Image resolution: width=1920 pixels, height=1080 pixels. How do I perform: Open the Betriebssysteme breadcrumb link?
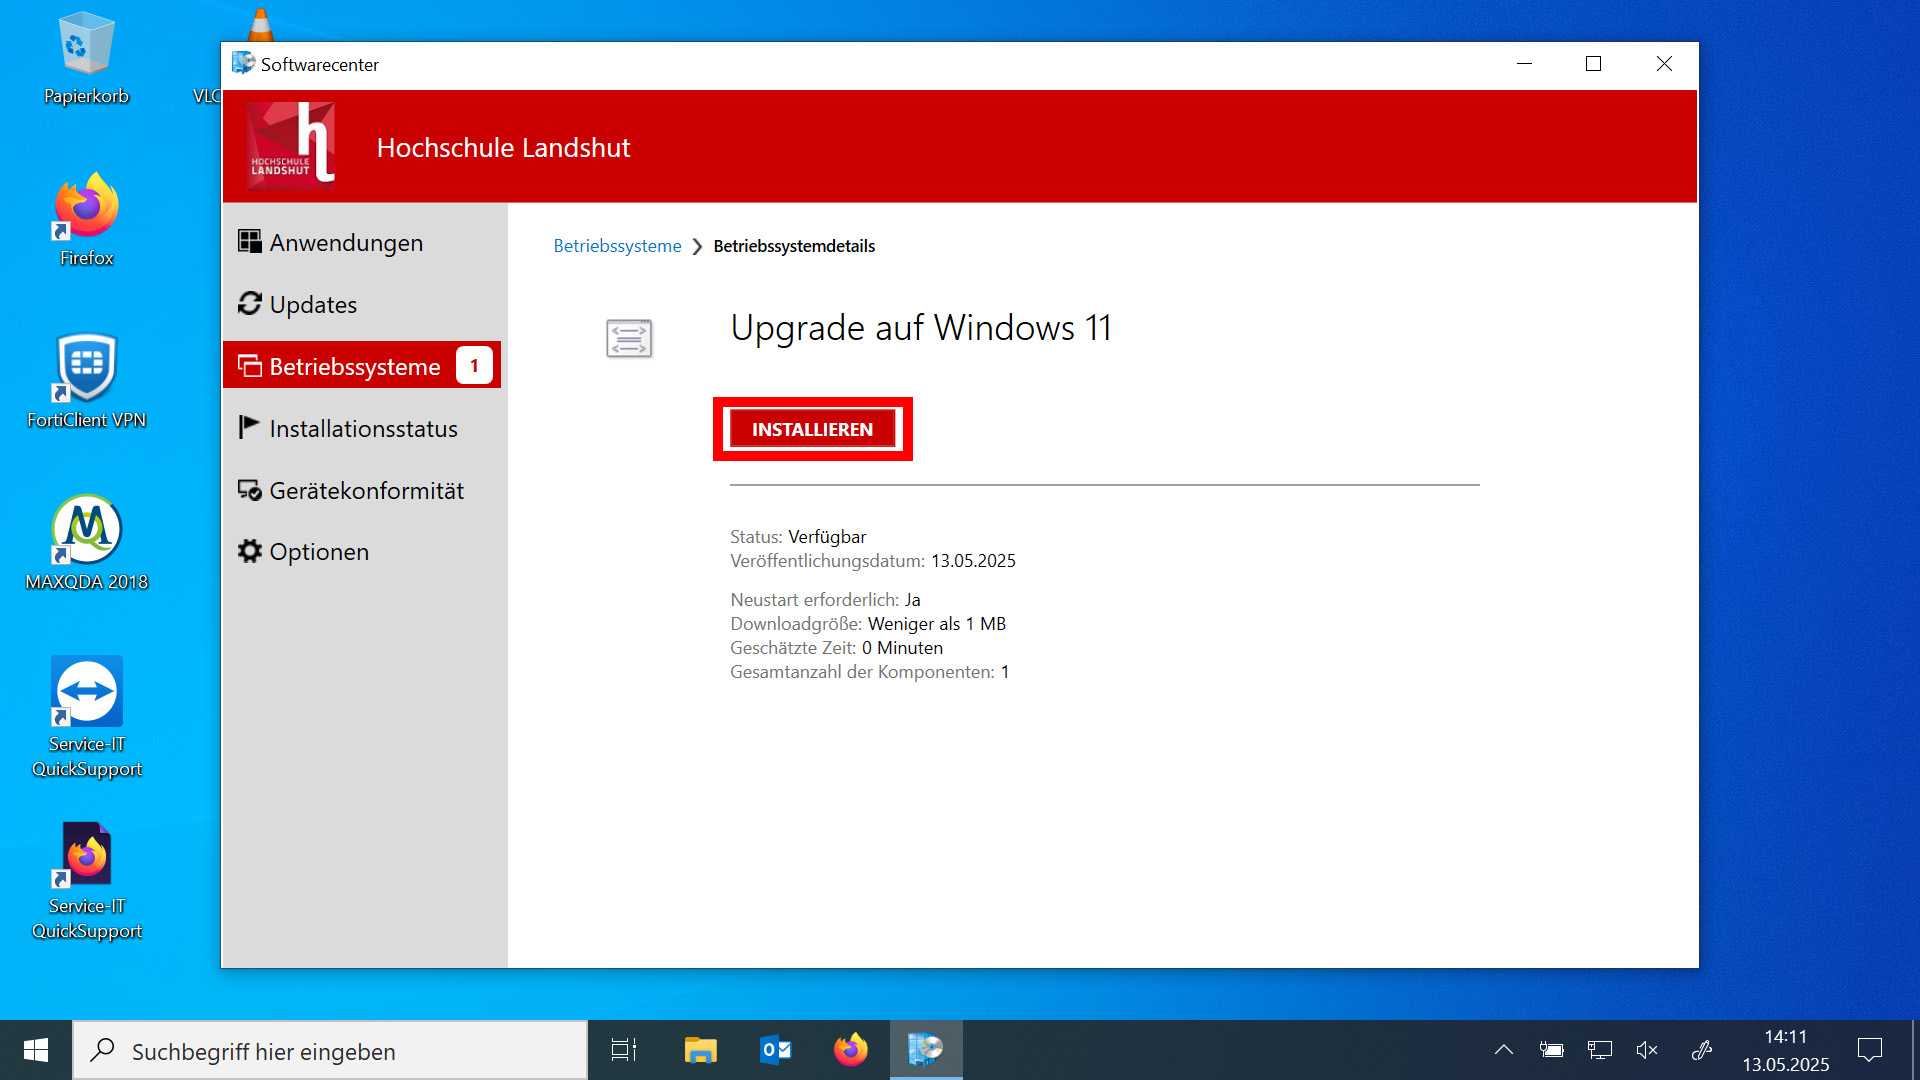tap(616, 246)
